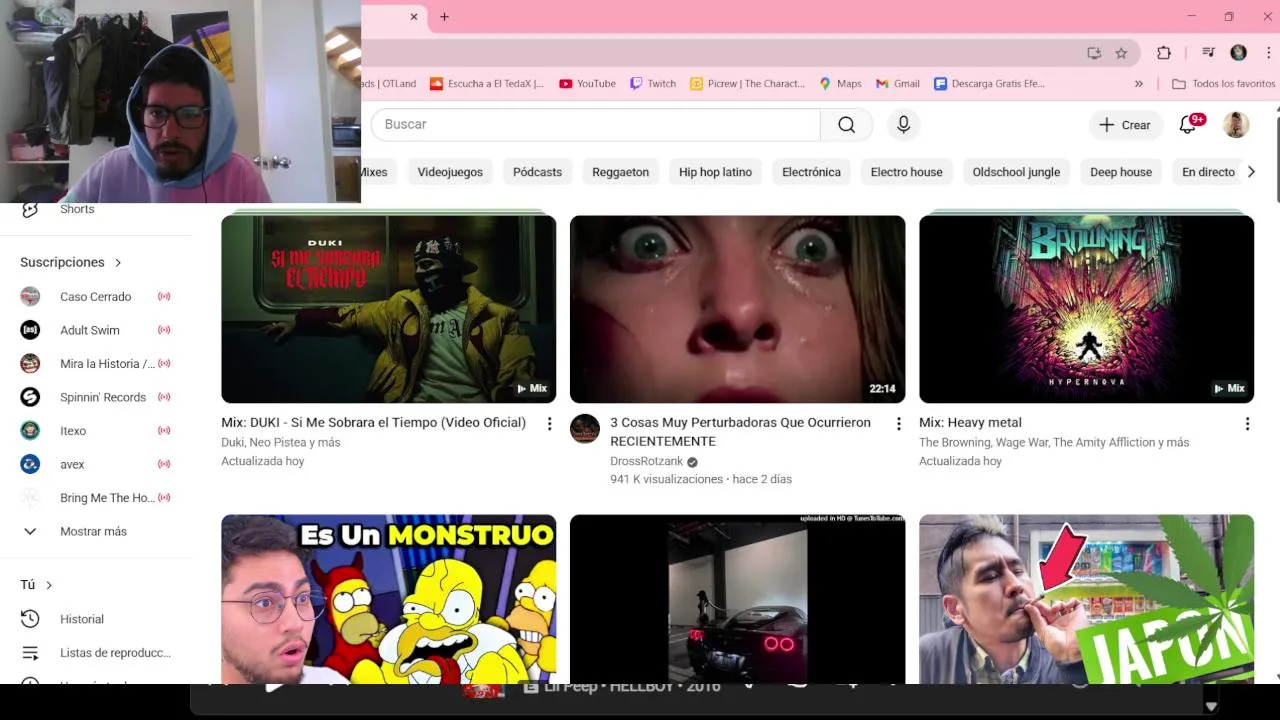This screenshot has height=720, width=1280.
Task: Bookmark this page with the star icon
Action: (x=1121, y=53)
